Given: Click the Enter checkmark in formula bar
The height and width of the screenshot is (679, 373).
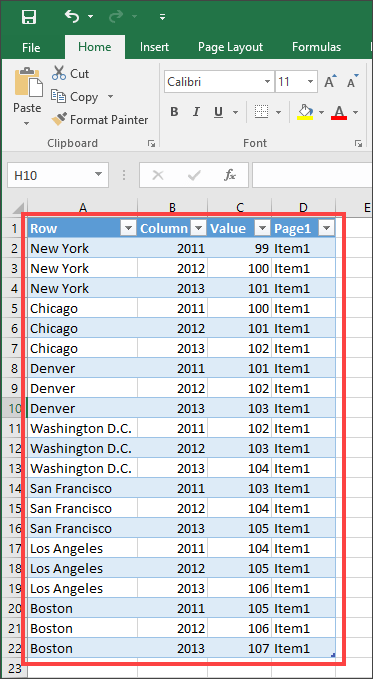Looking at the screenshot, I should click(194, 175).
